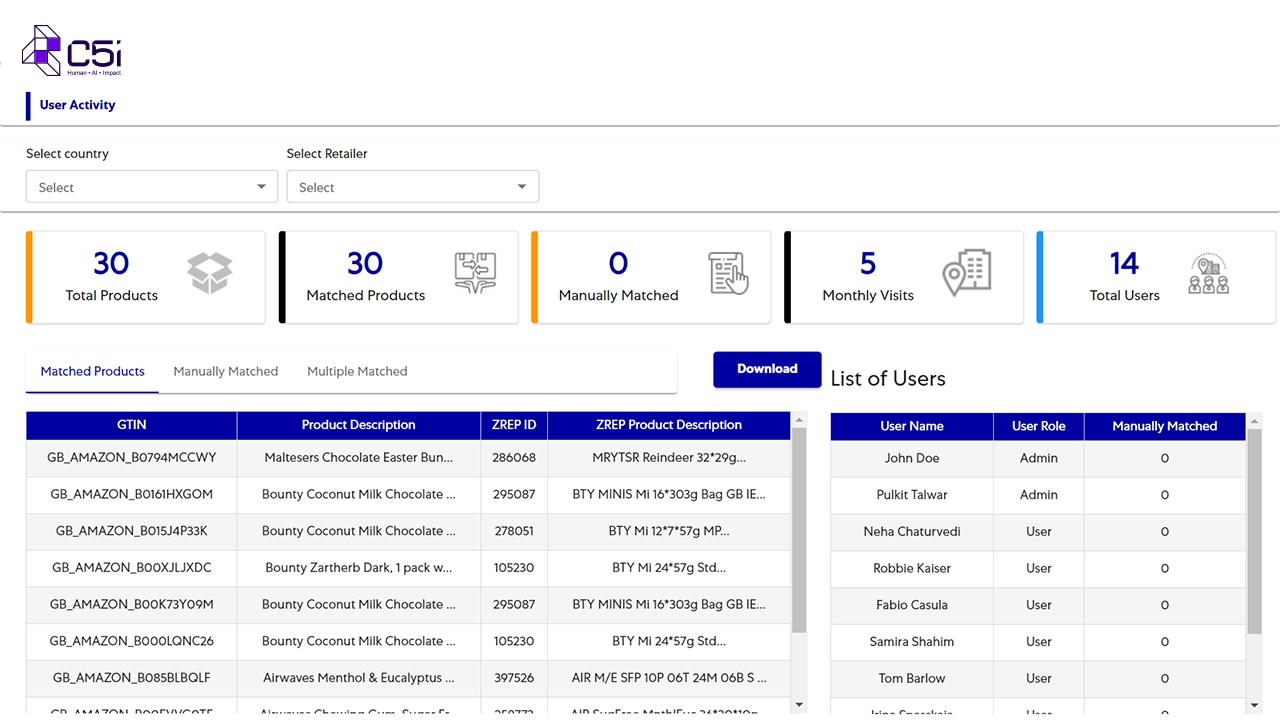Click the products table scroll down arrow
This screenshot has width=1280, height=720.
[799, 705]
